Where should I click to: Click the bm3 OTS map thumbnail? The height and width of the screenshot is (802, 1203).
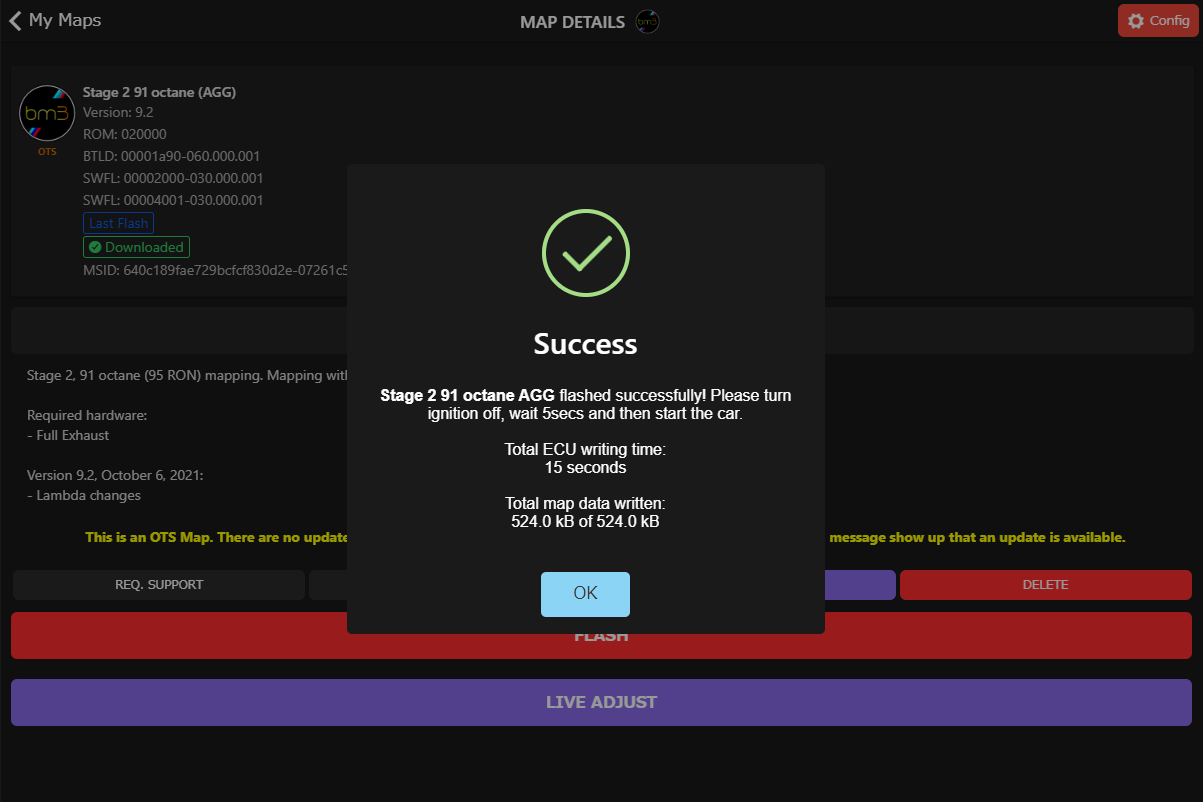[x=46, y=114]
